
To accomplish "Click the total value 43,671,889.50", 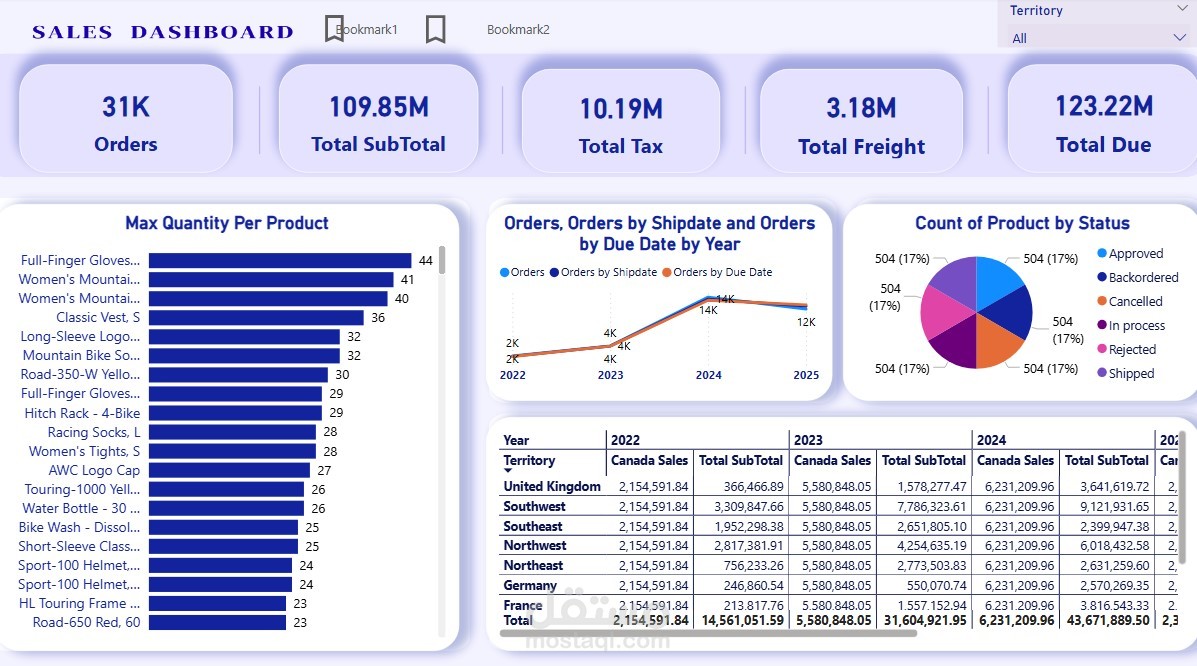I will click(x=1108, y=620).
